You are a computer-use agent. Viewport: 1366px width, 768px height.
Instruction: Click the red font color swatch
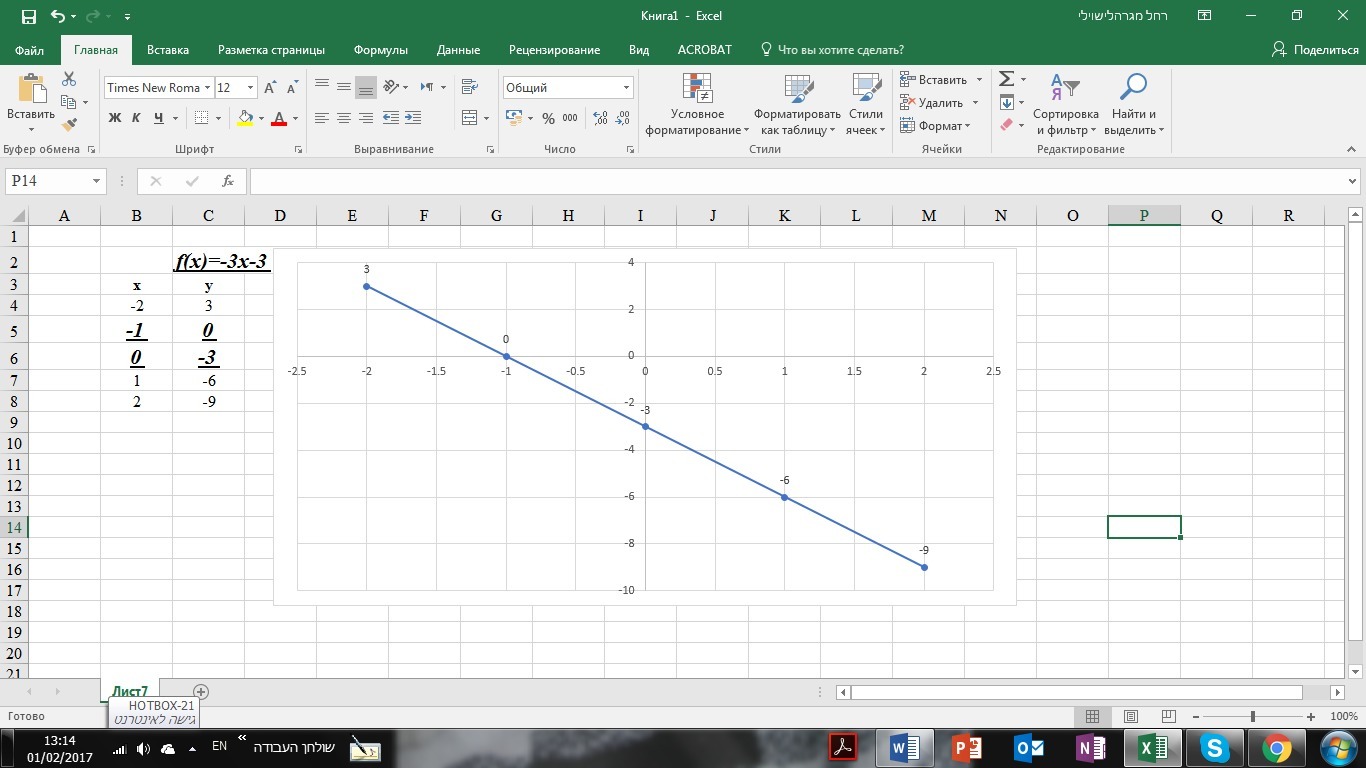279,118
